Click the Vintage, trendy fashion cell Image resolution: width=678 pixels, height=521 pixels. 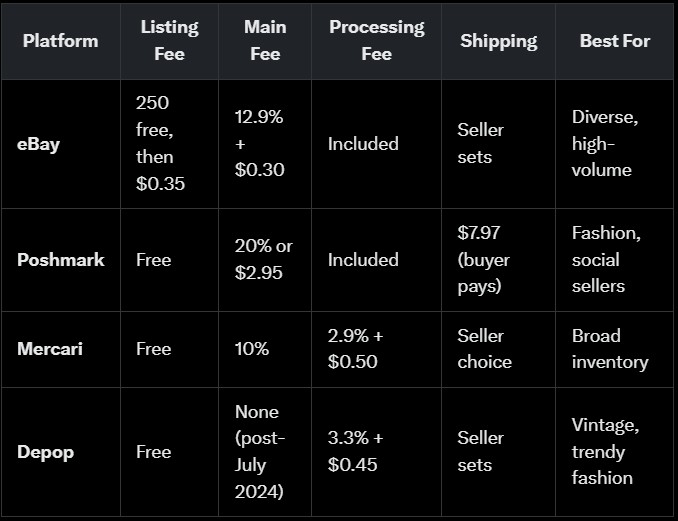(x=605, y=452)
